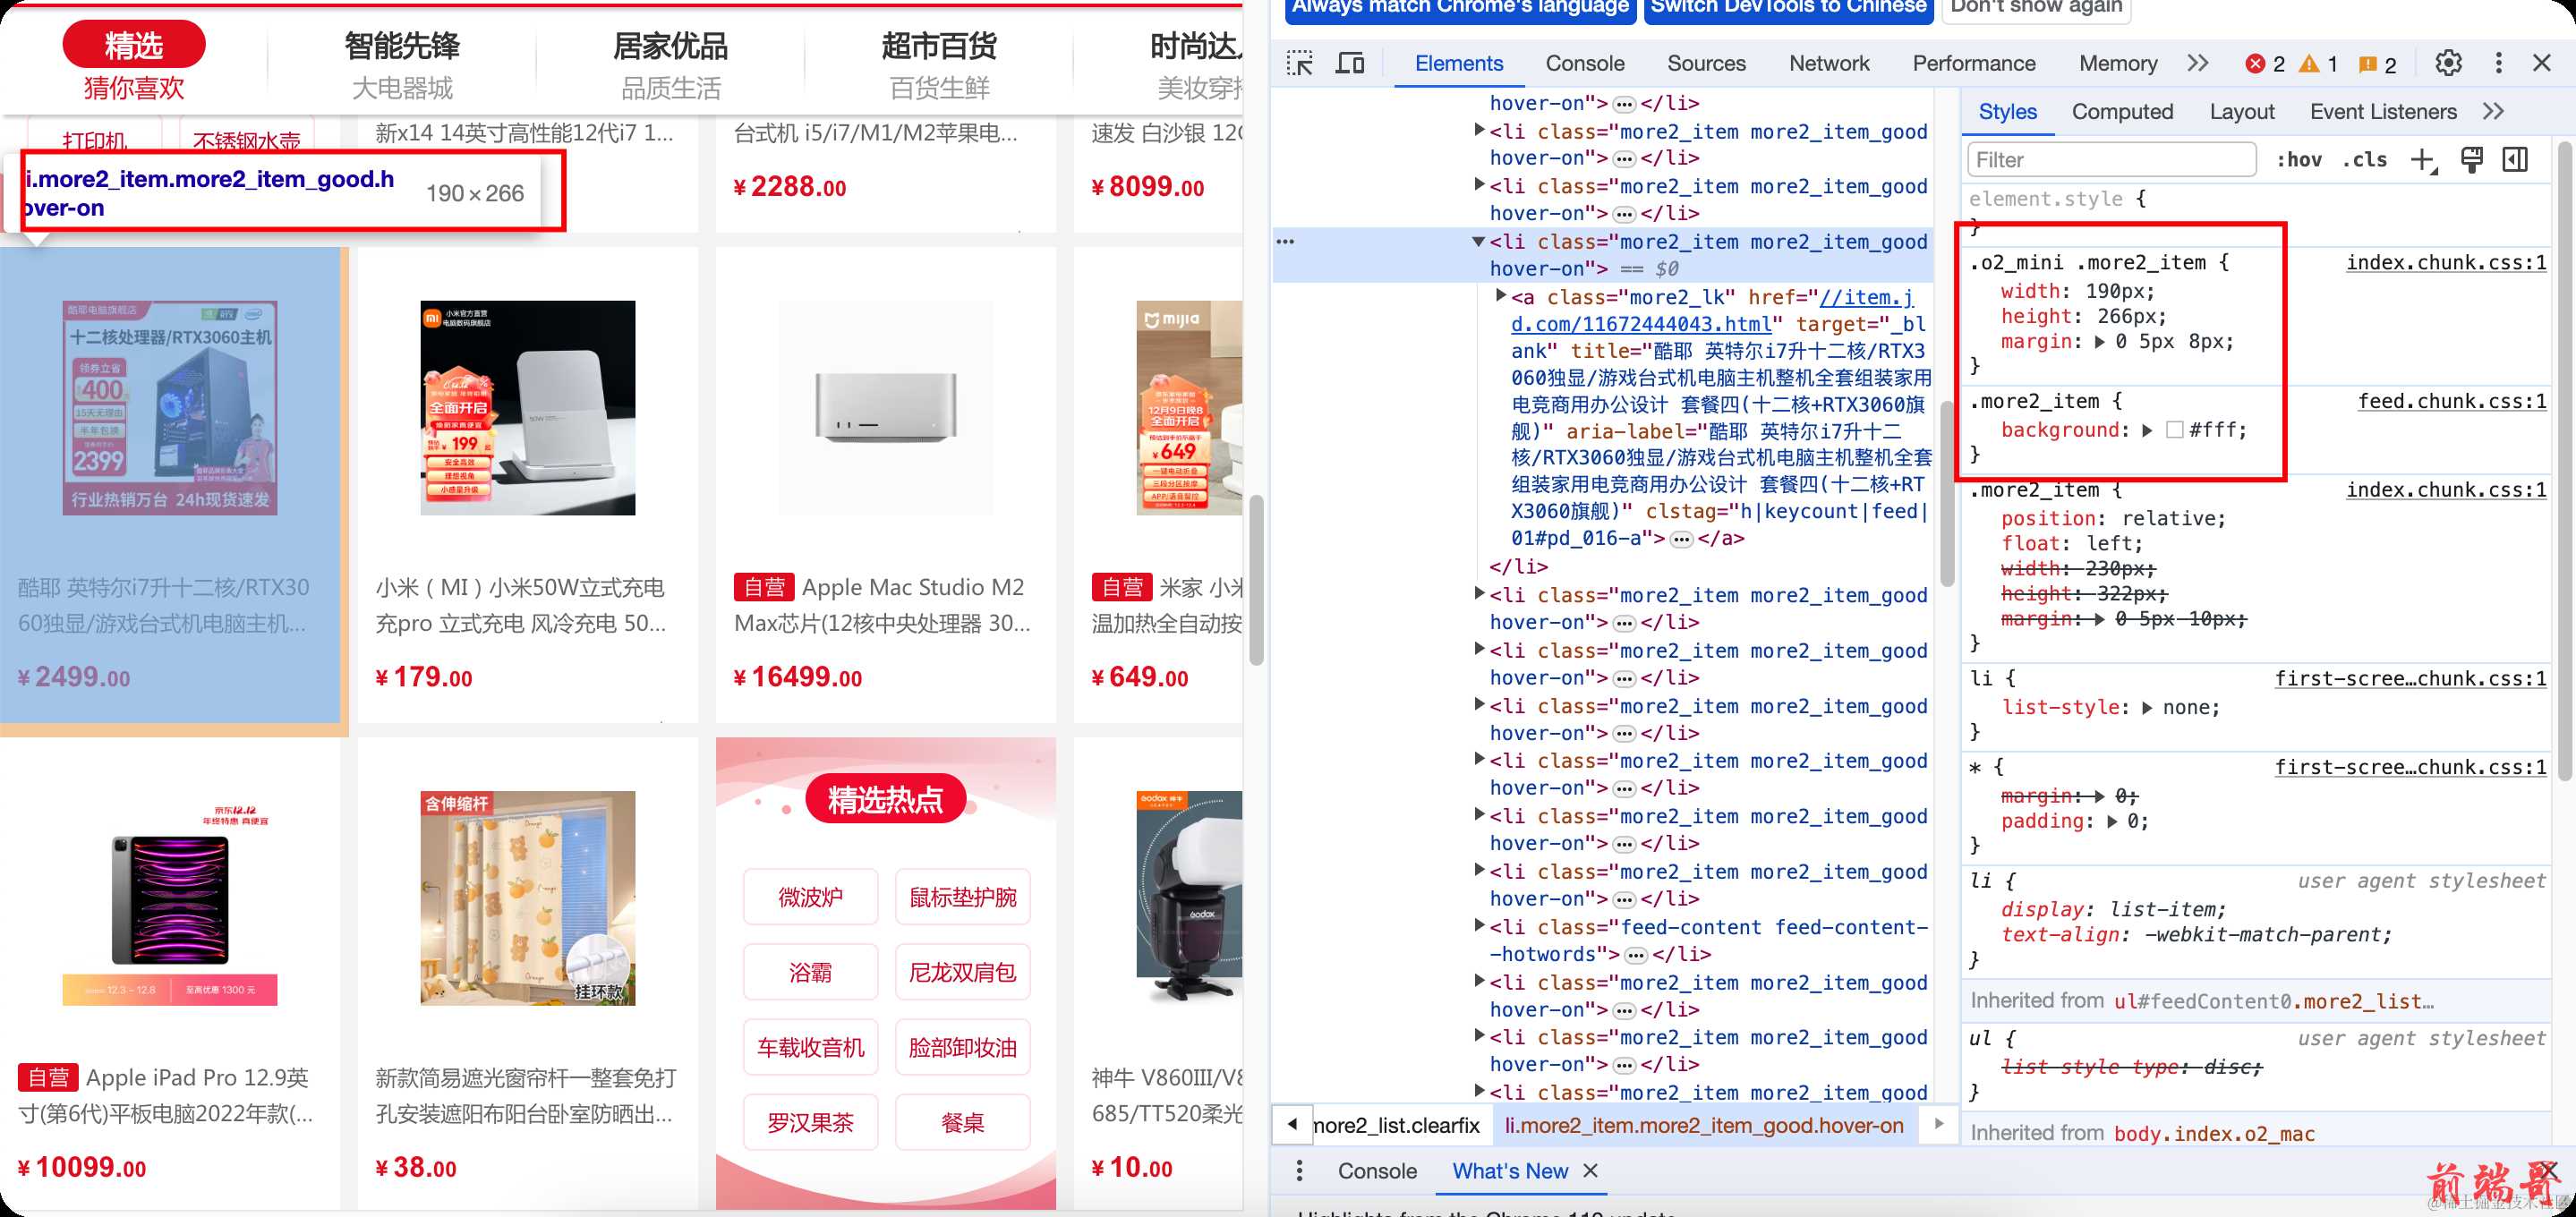
Task: Click the 鼠标垫护腕 hot keyword button
Action: [962, 897]
